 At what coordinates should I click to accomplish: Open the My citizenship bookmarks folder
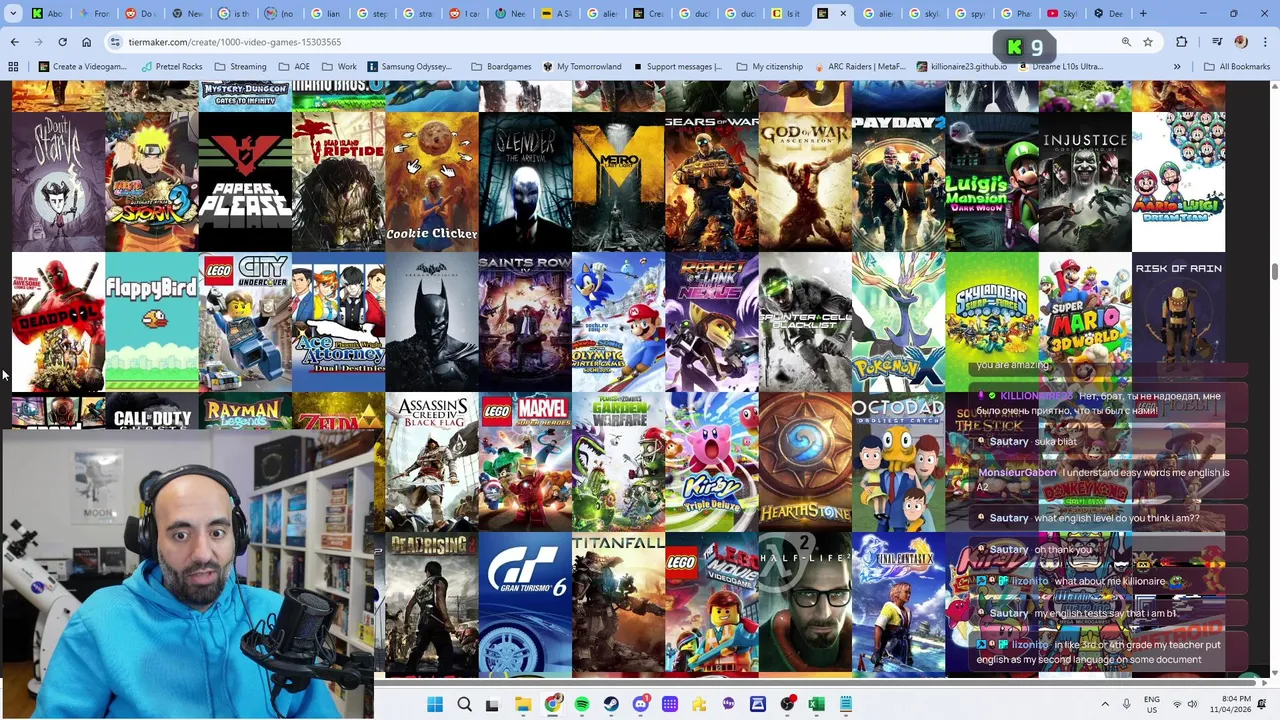pos(769,67)
